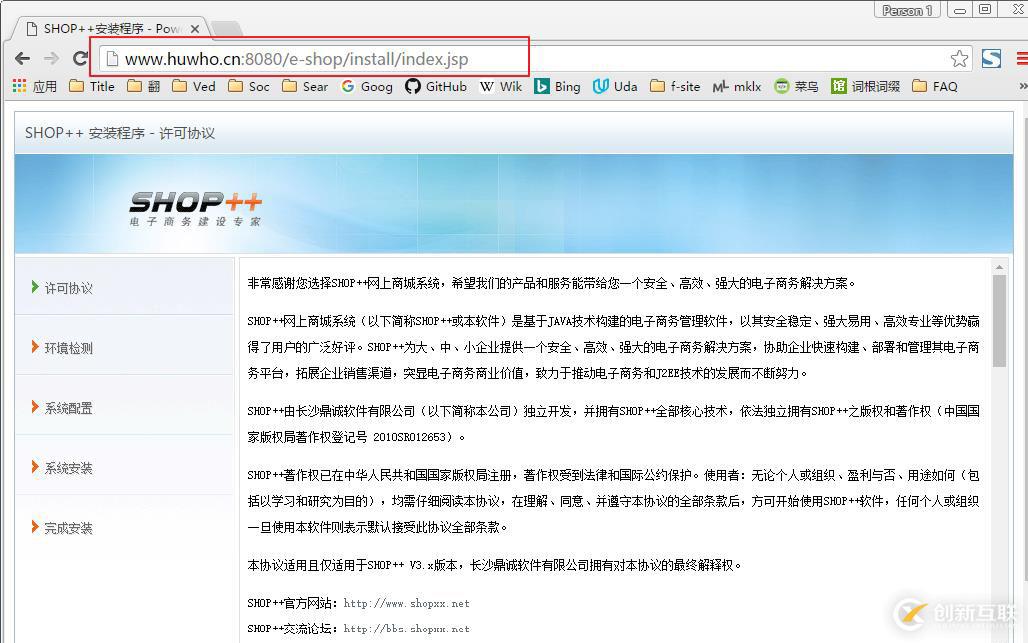
Task: Click the license agreement scrollbar thumb
Action: pos(999,321)
